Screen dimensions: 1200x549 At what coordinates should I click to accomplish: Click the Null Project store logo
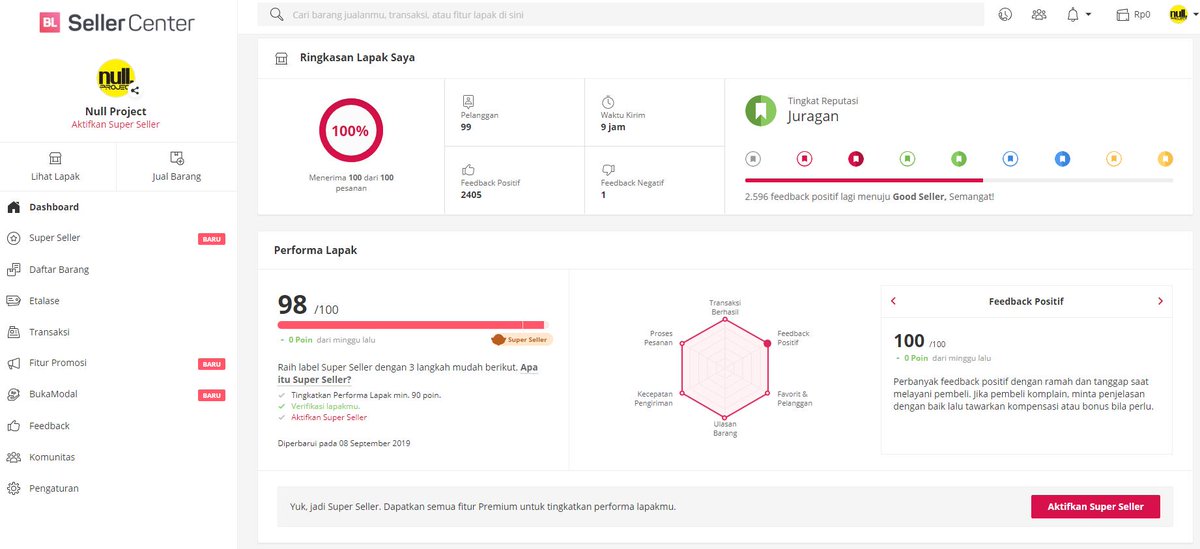(115, 78)
